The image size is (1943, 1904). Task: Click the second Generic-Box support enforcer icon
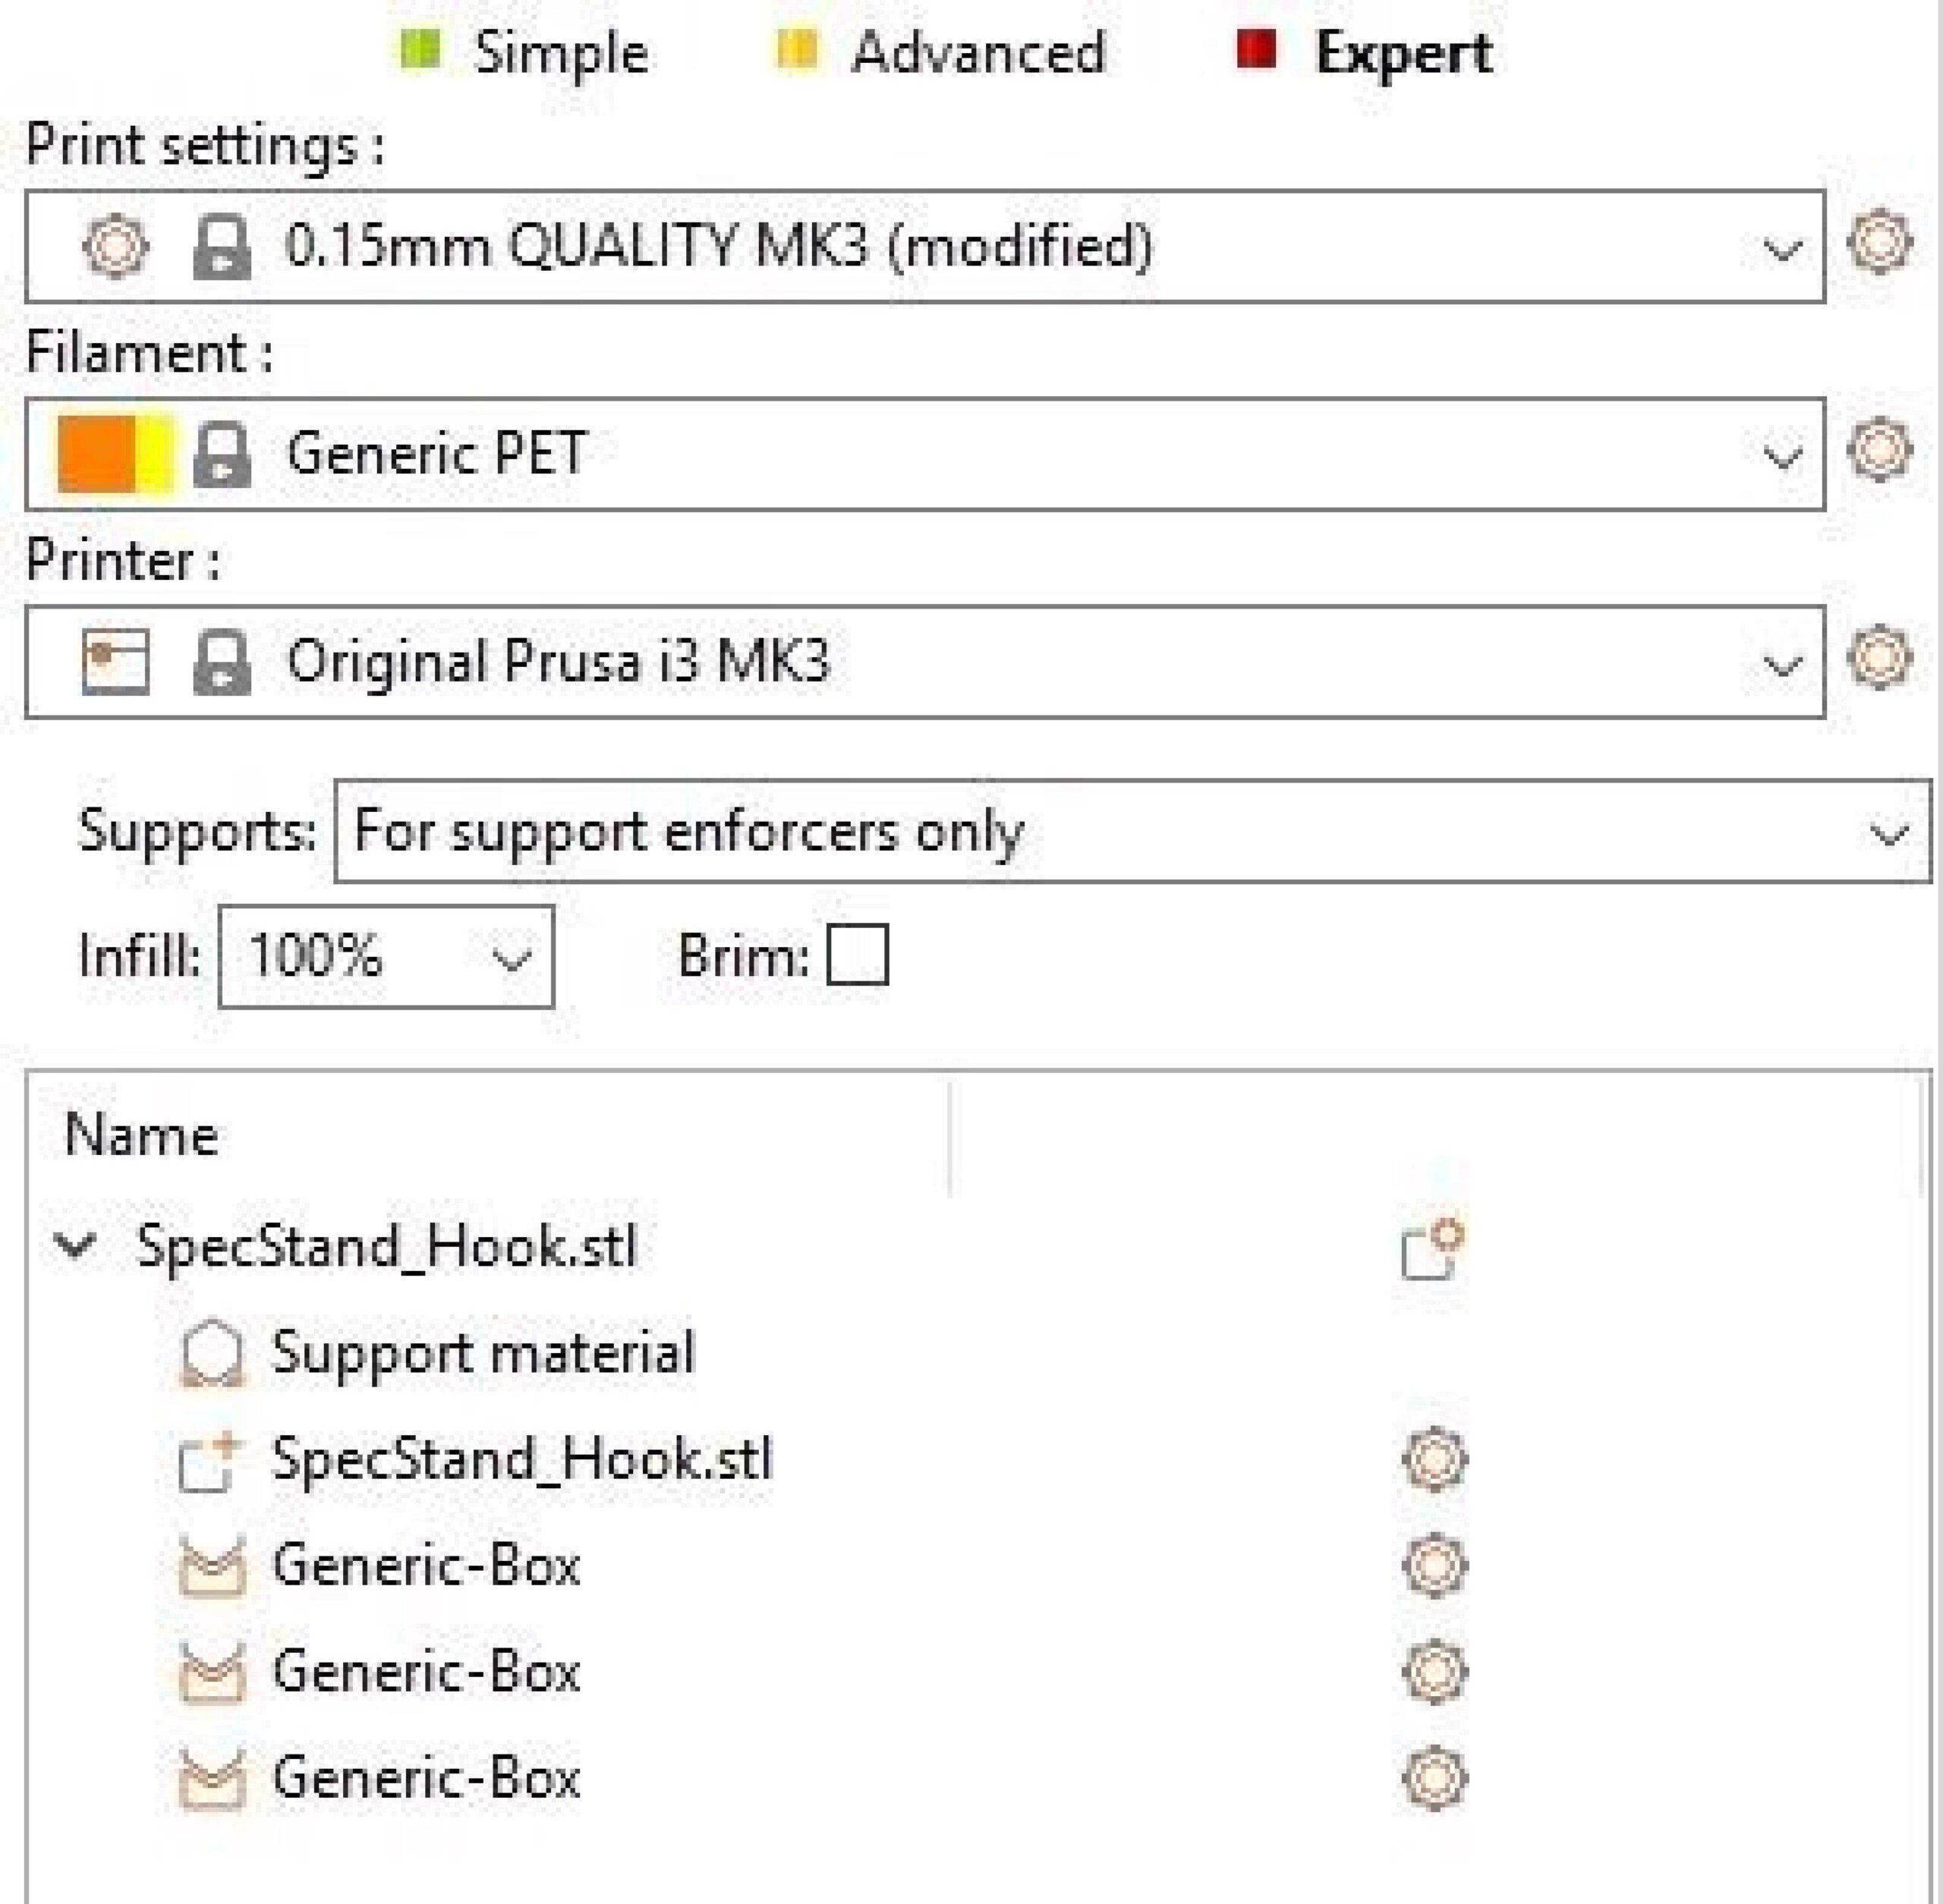click(212, 1672)
